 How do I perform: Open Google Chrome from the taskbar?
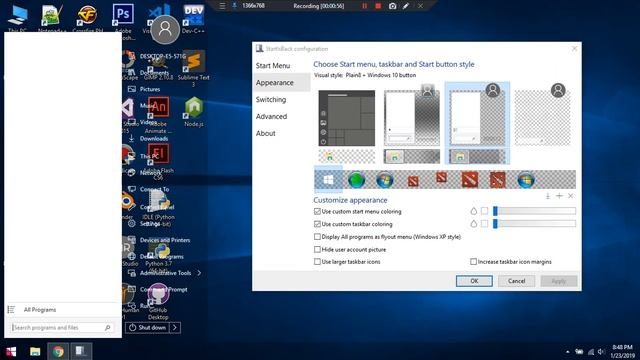coord(58,351)
